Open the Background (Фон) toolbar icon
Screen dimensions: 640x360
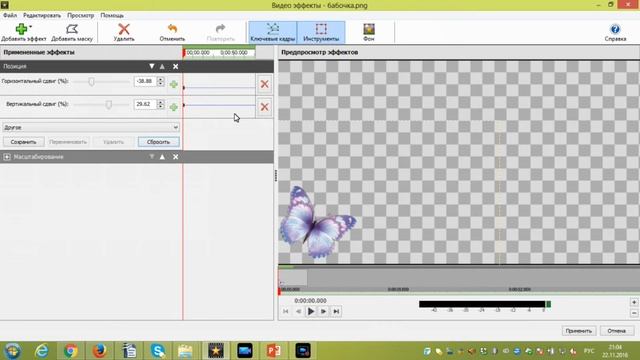point(369,32)
